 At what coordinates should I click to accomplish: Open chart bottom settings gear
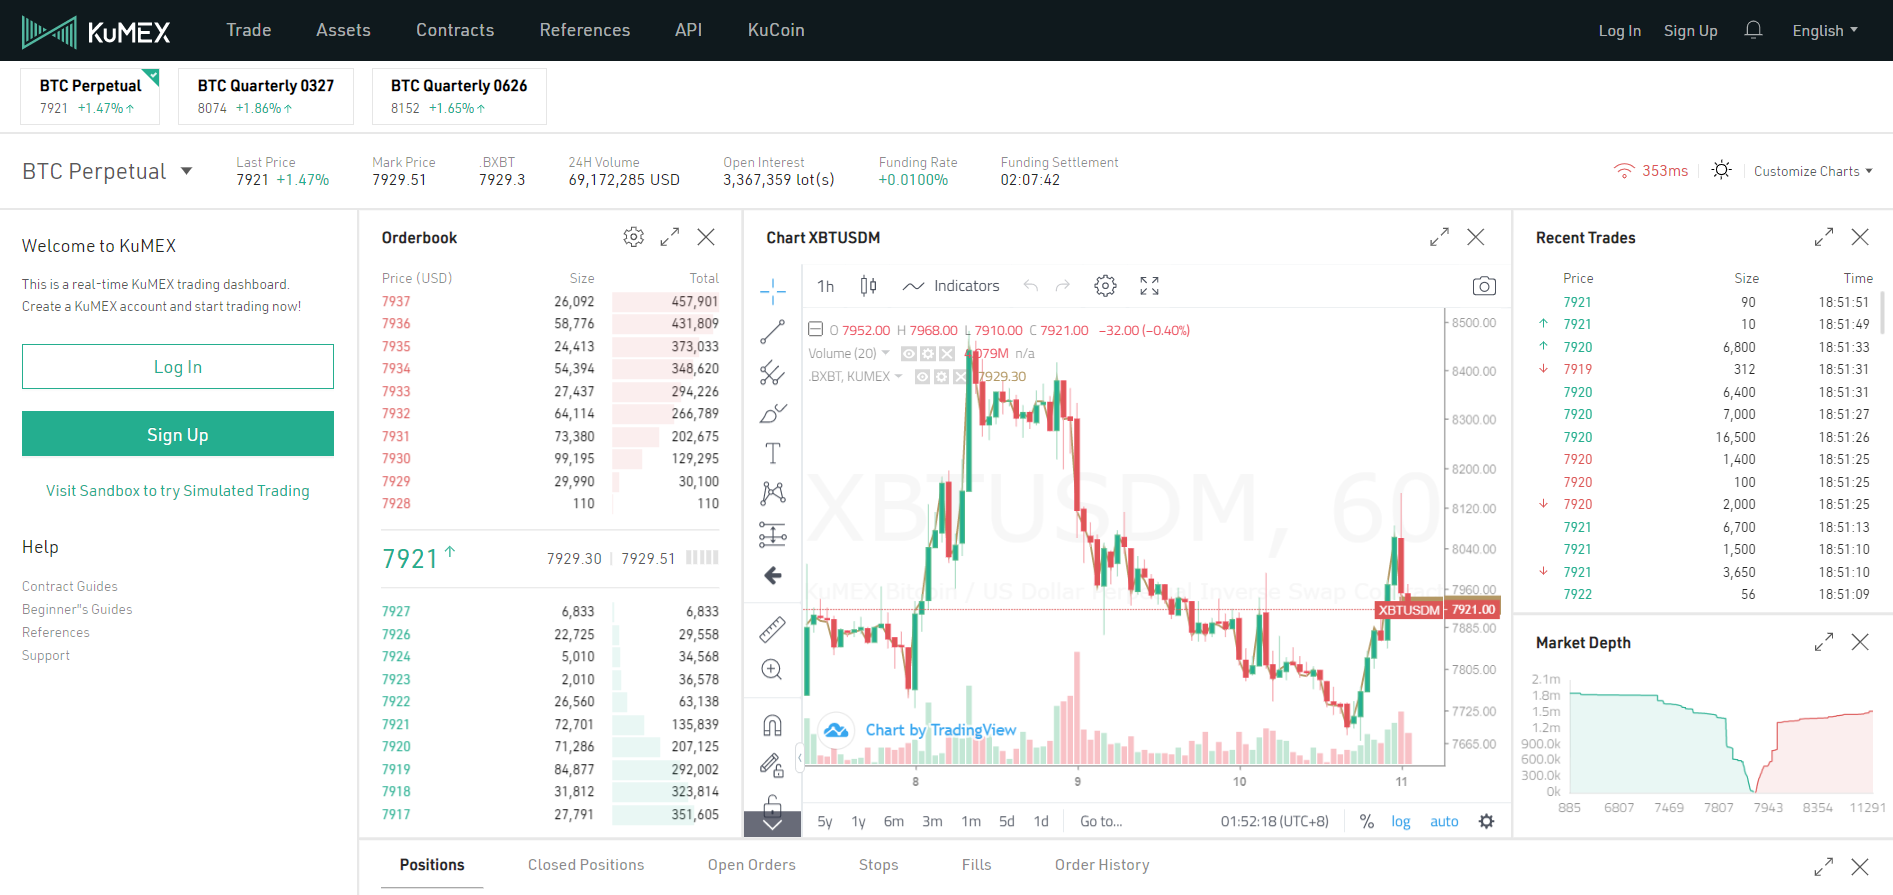[x=1486, y=821]
